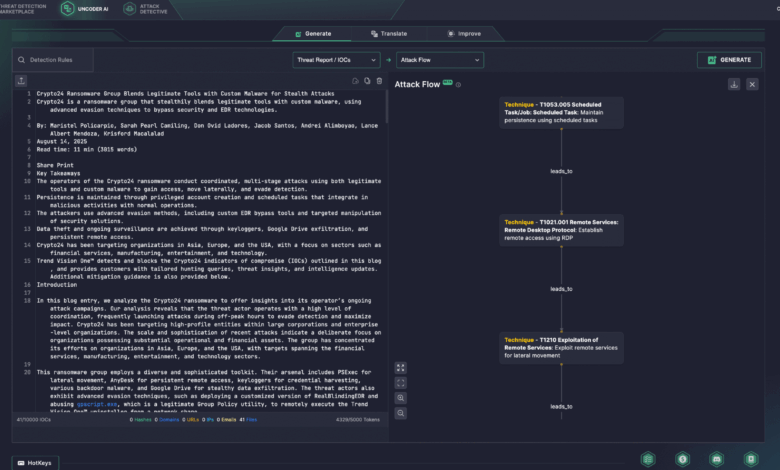
Task: Zoom in on the attack flow
Action: coord(400,398)
